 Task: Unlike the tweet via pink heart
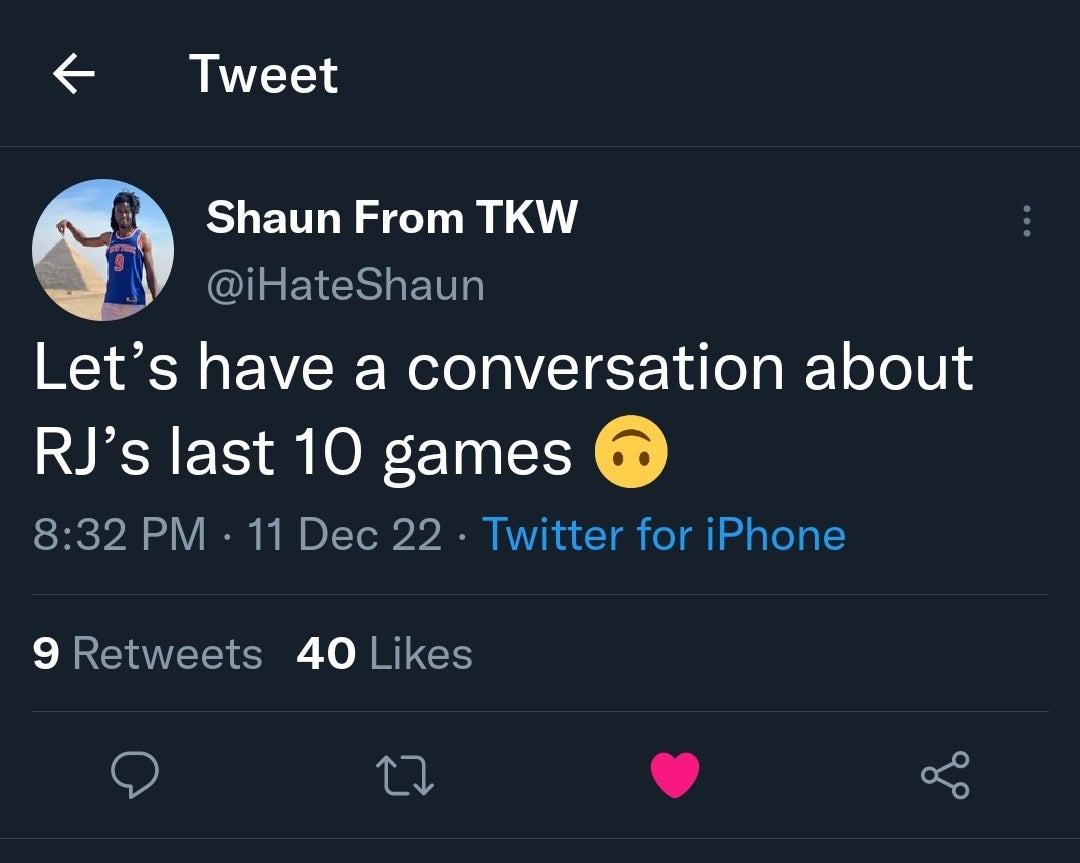pyautogui.click(x=675, y=775)
